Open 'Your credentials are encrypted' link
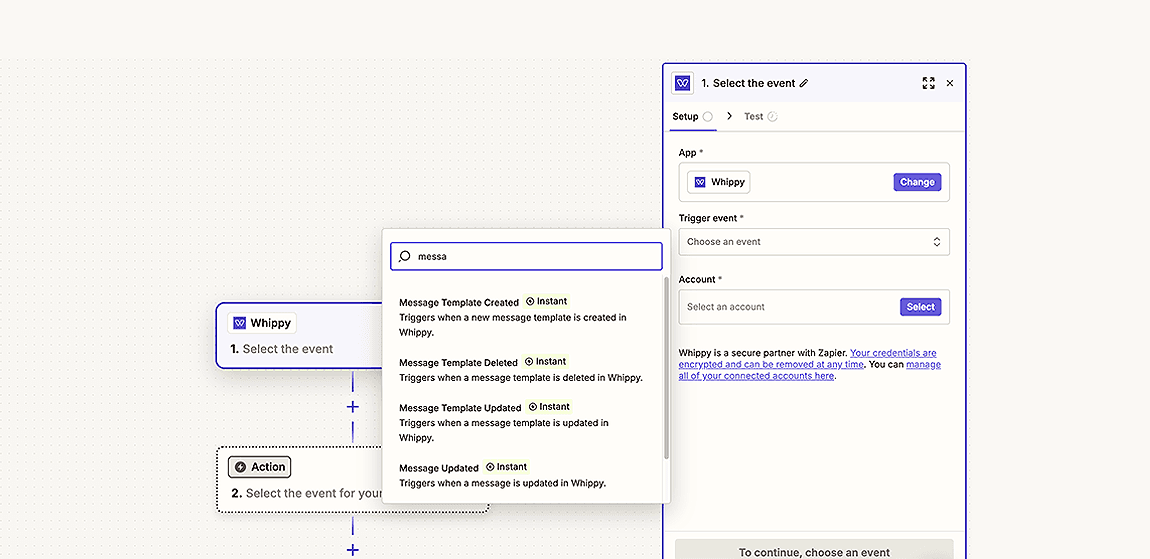The height and width of the screenshot is (559, 1150). tap(807, 359)
